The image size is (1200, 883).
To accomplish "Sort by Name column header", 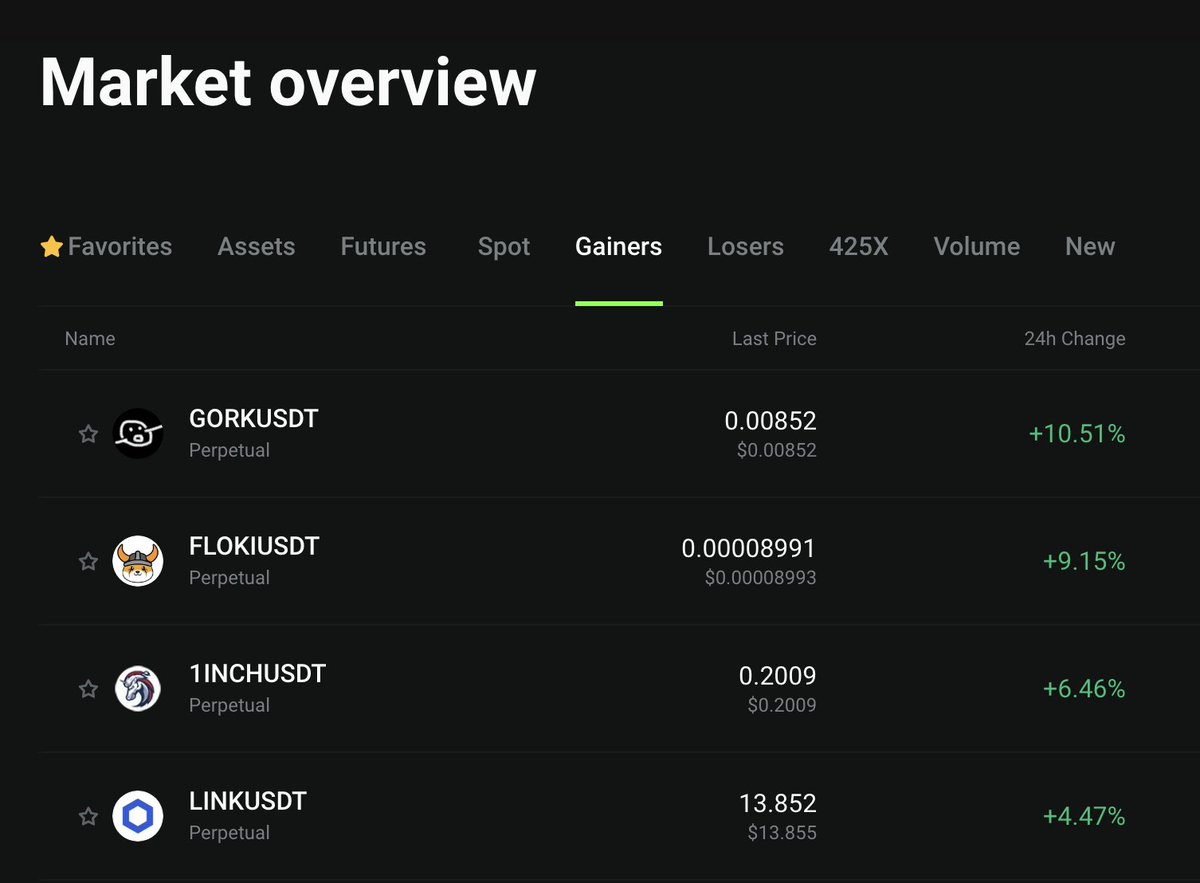I will tap(90, 339).
